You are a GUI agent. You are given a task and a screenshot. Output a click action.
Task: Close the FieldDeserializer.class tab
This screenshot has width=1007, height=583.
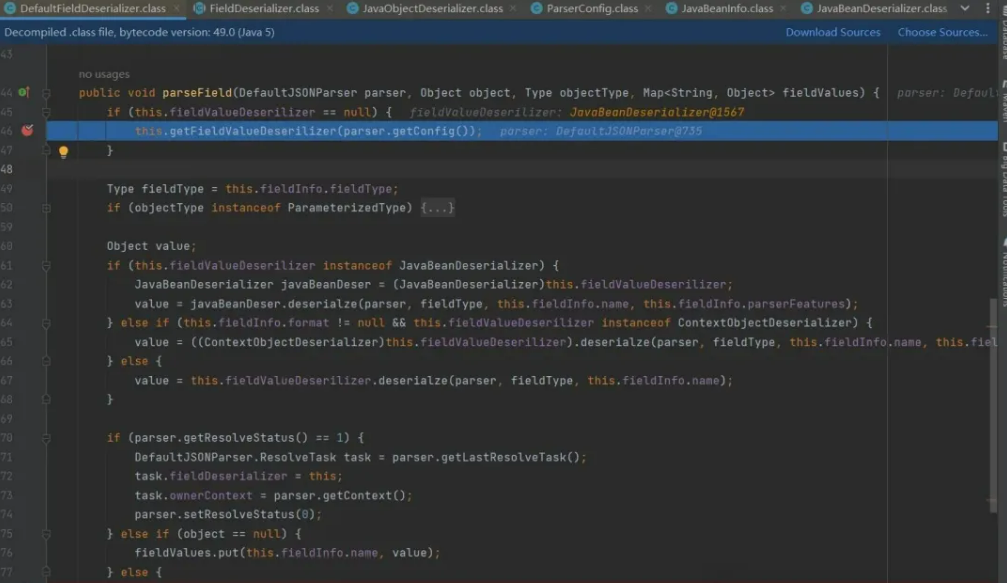329,8
